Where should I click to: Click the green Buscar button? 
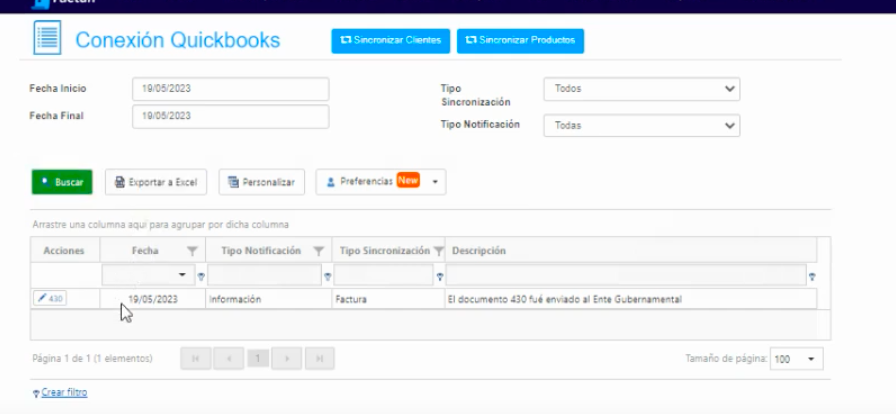coord(62,182)
